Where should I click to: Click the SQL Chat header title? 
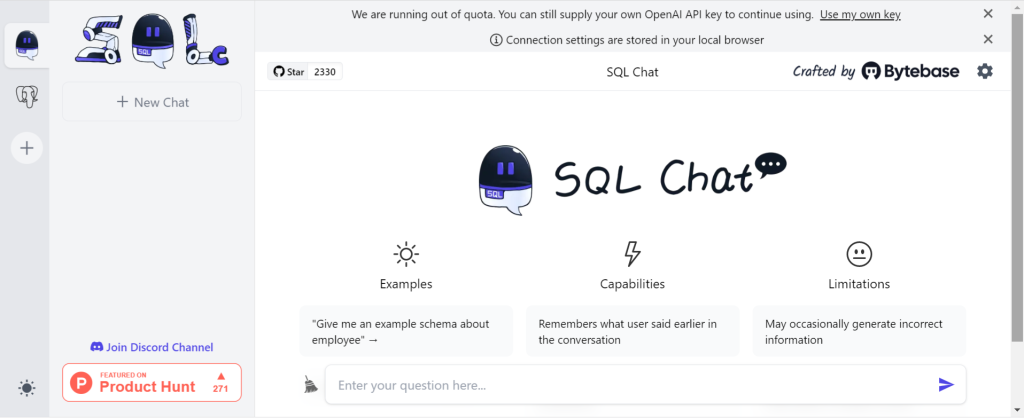pyautogui.click(x=632, y=72)
